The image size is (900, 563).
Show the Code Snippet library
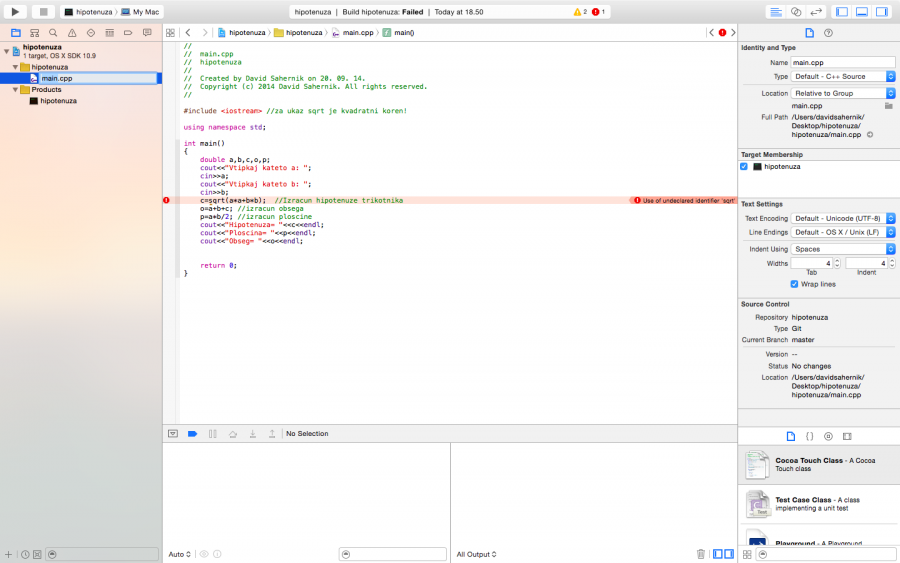coord(810,437)
